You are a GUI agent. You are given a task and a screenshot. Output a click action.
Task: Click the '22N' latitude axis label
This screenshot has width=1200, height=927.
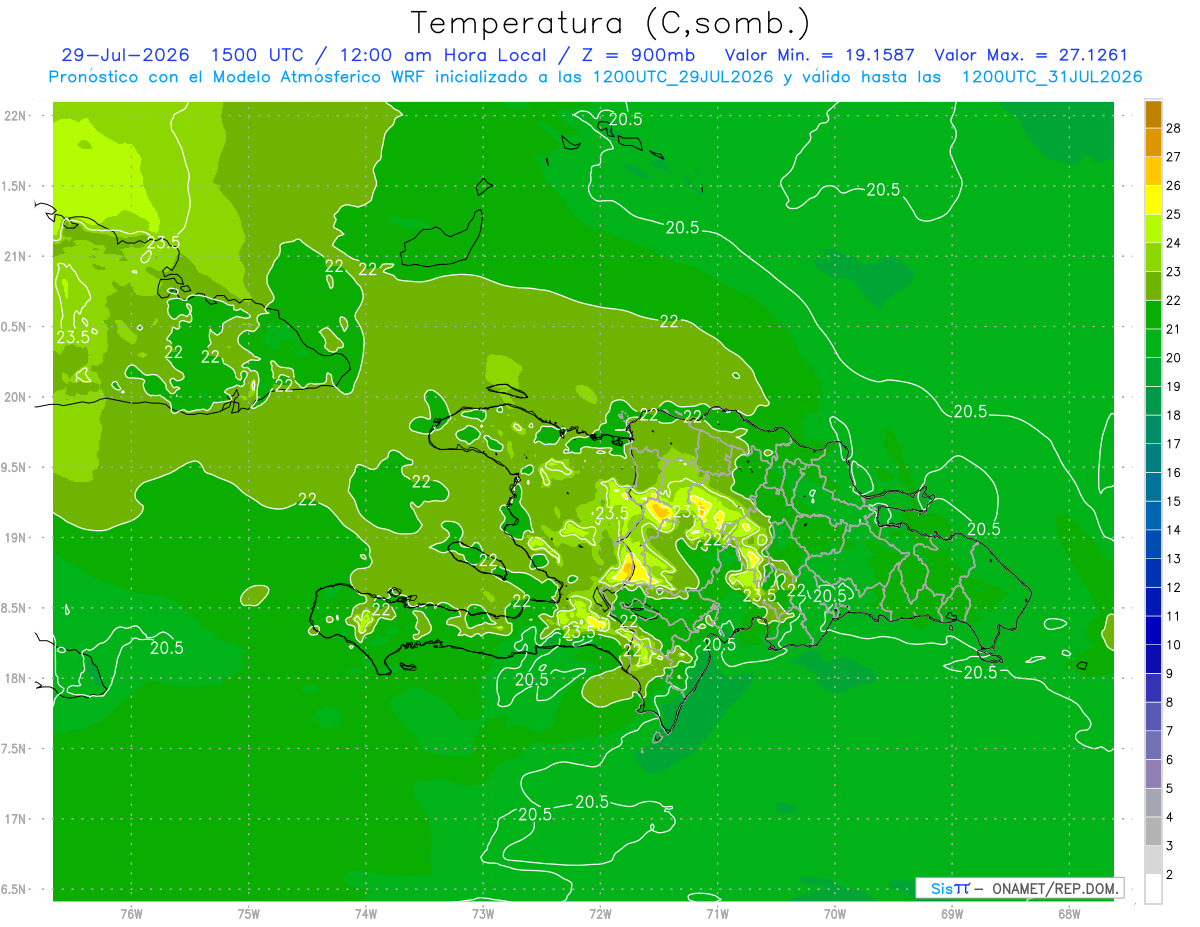click(x=15, y=116)
